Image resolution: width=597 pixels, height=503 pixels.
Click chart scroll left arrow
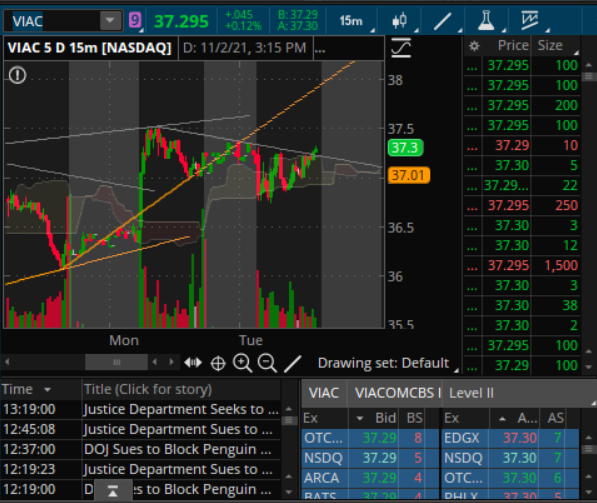coord(7,361)
